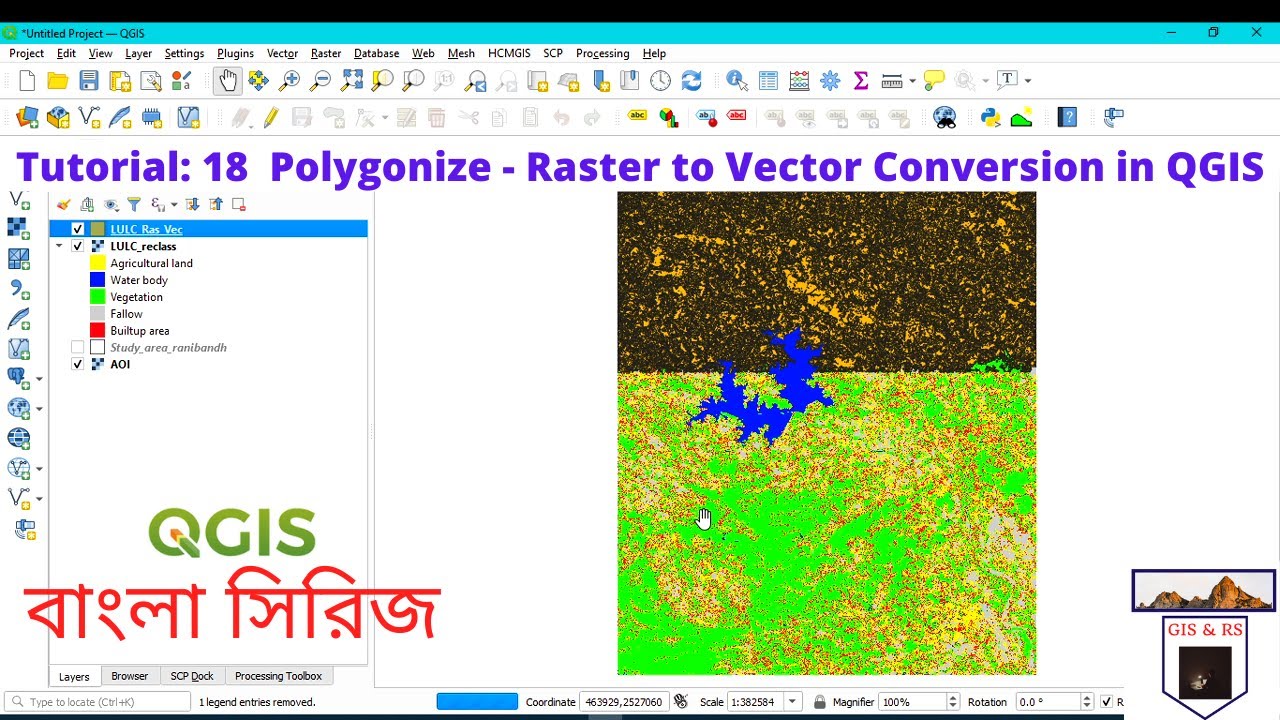Open the Measure tool dropdown arrow
The width and height of the screenshot is (1280, 720).
(912, 81)
